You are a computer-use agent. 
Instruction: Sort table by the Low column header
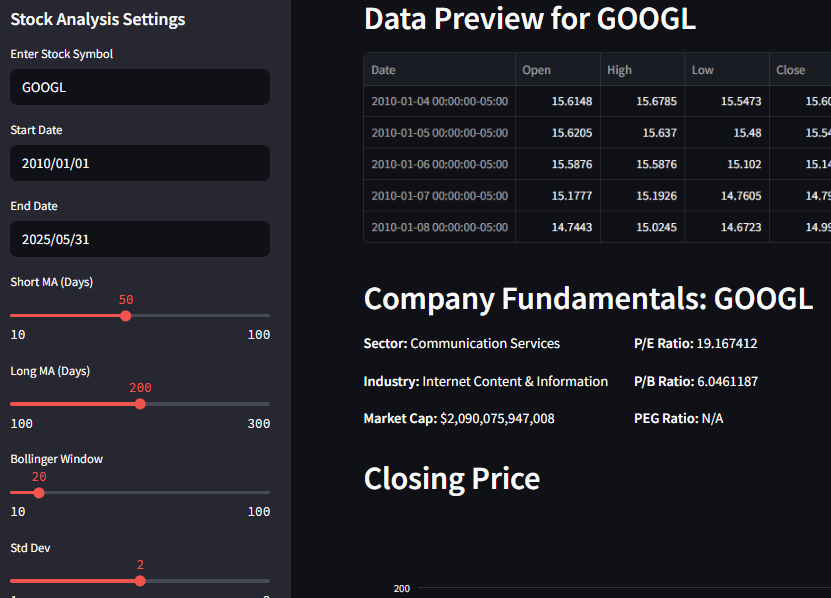coord(726,70)
